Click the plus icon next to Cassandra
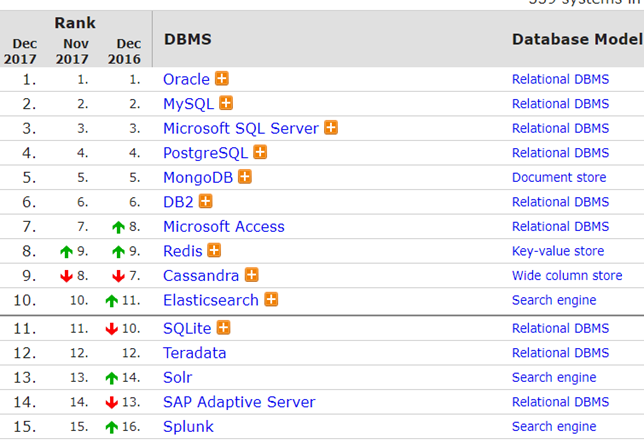Viewport: 644px width, 440px height. (252, 275)
